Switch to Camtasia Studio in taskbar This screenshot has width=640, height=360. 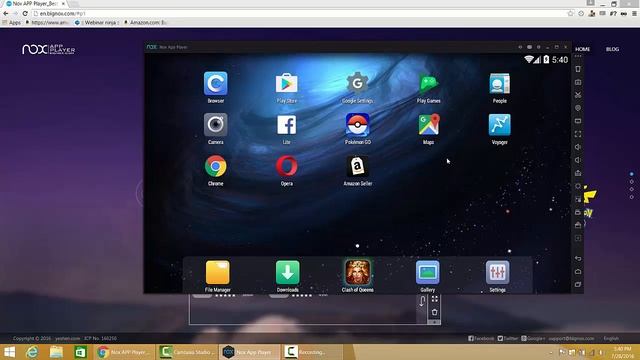pos(187,352)
